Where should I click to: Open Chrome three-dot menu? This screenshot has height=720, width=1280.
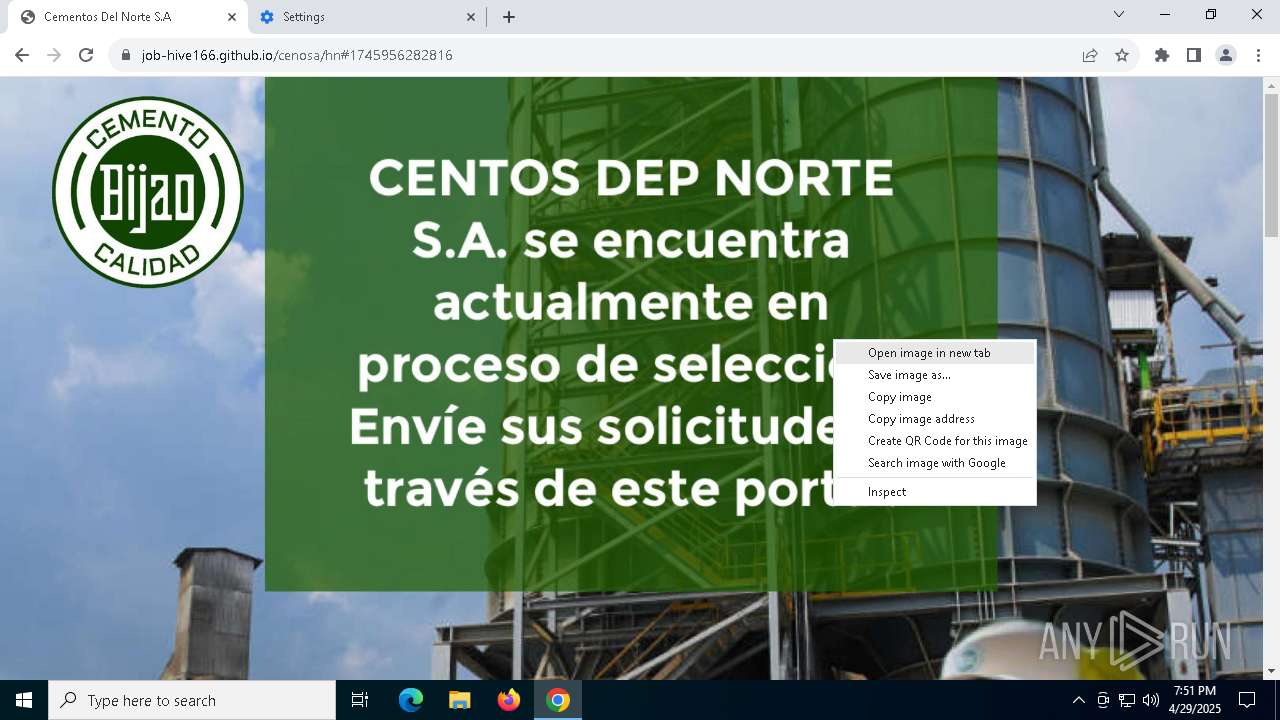[x=1258, y=55]
